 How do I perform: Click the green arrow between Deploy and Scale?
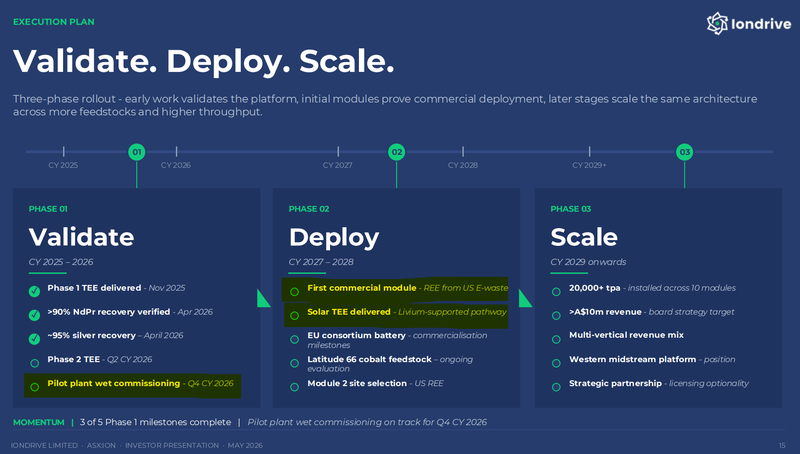coord(525,298)
